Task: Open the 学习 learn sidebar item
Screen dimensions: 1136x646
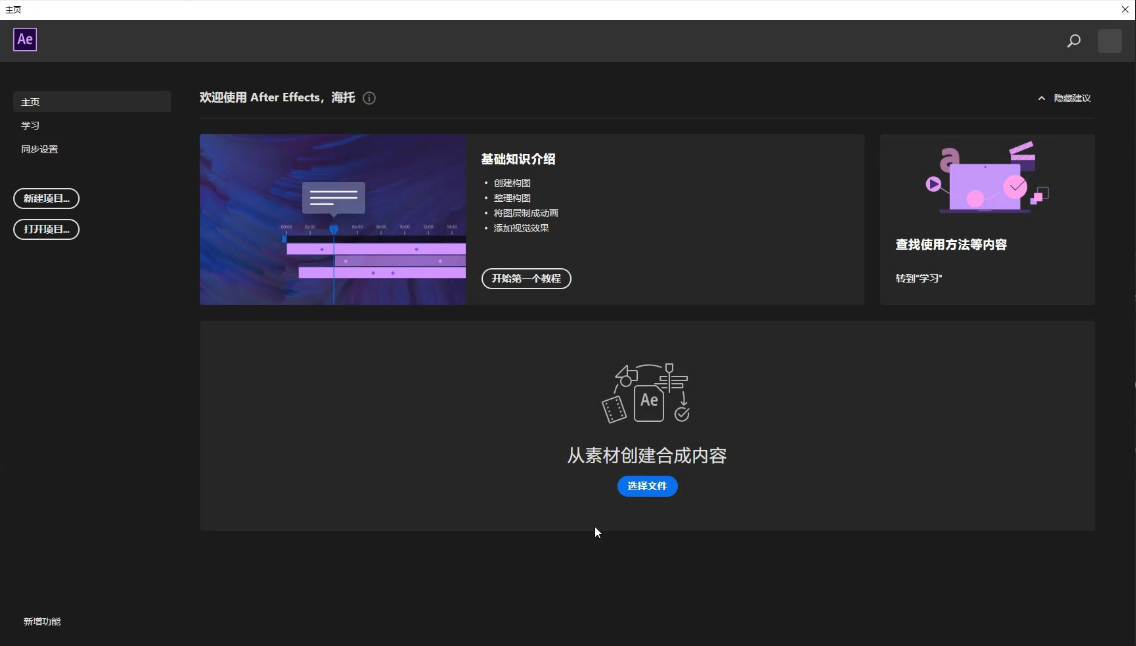Action: [x=30, y=125]
